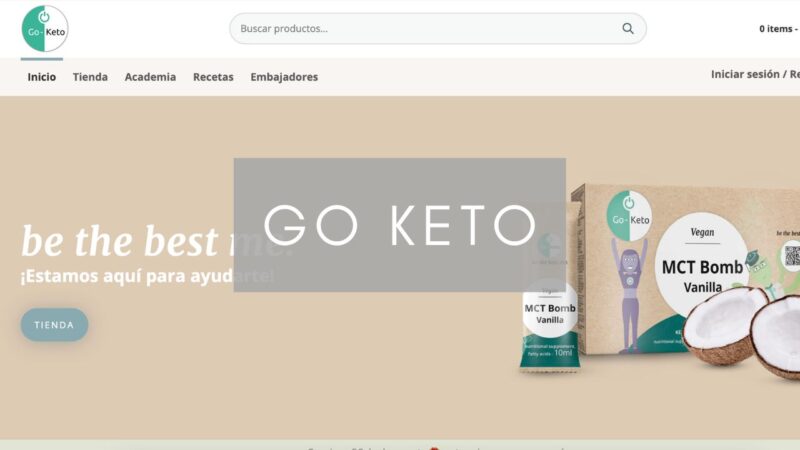Screen dimensions: 800x450
Task: Click the QR code on the box
Action: click(792, 255)
